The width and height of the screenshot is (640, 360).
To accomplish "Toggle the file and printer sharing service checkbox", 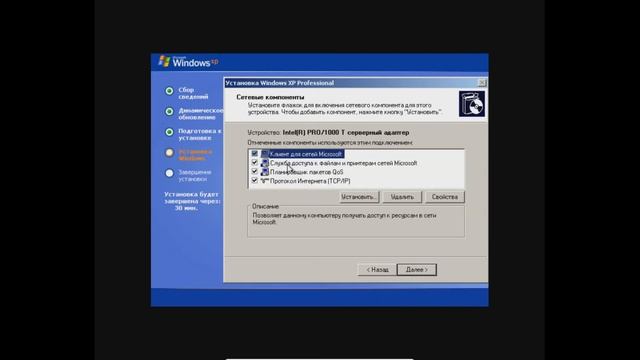I will (255, 163).
